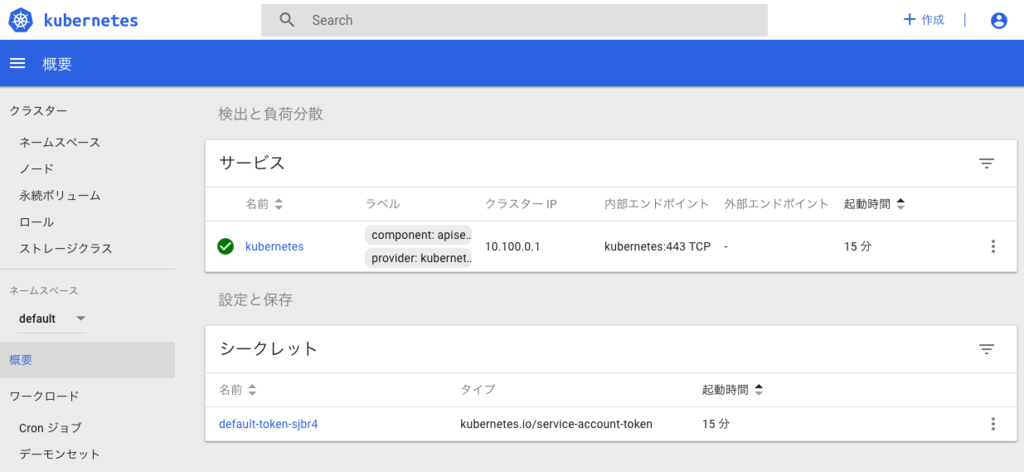
Task: Open the kubernetes service link
Action: (x=274, y=247)
